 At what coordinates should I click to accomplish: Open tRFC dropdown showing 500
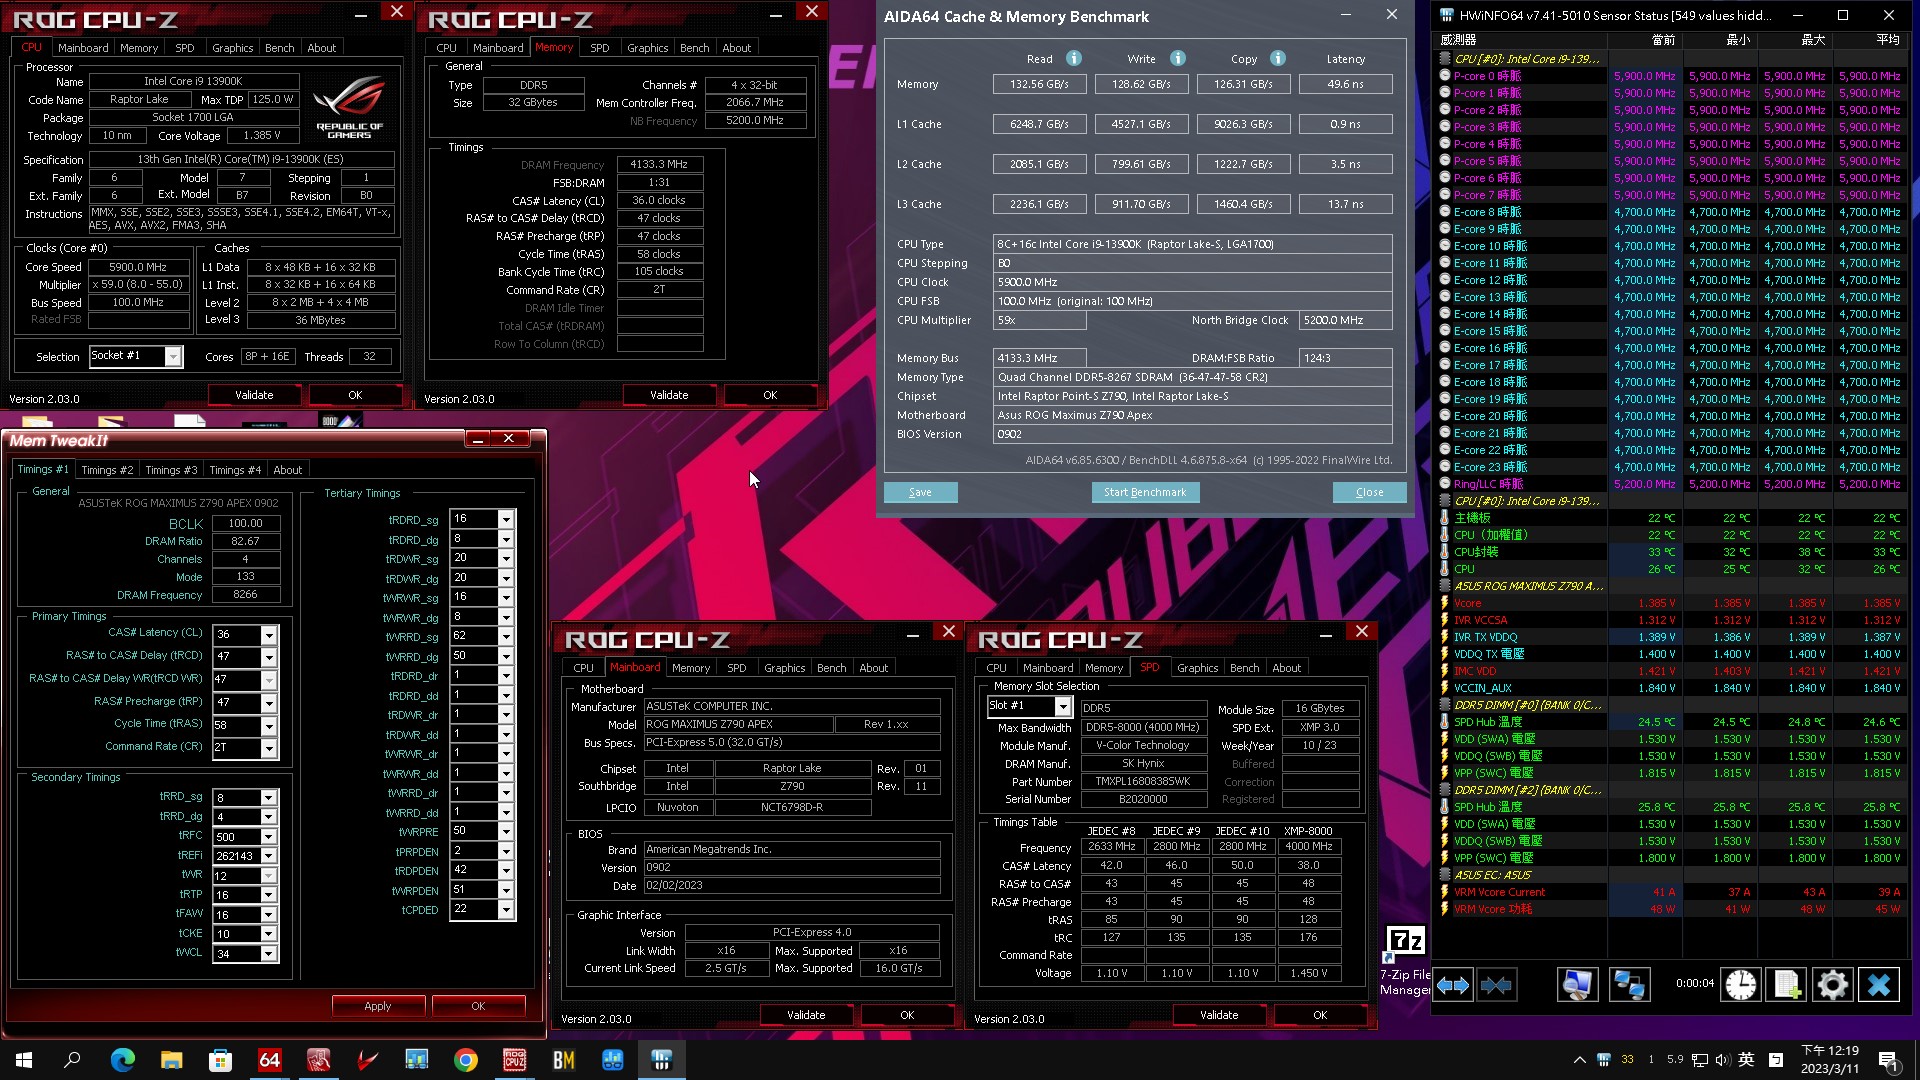click(269, 837)
